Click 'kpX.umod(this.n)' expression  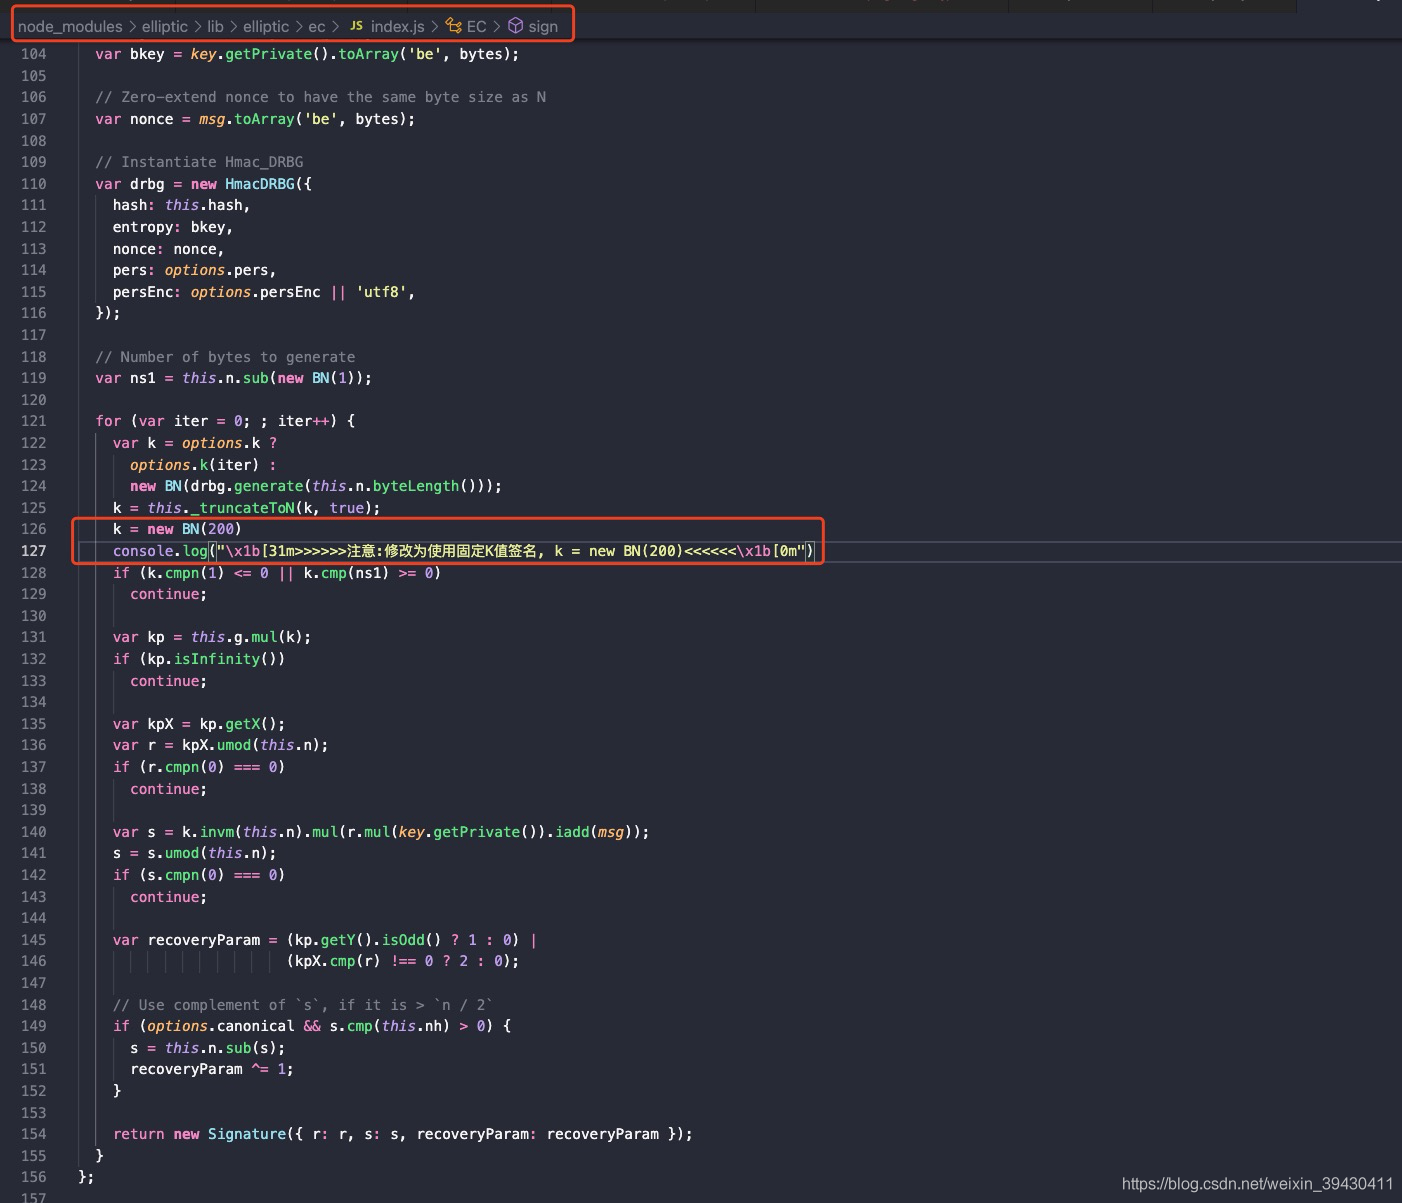(x=250, y=745)
